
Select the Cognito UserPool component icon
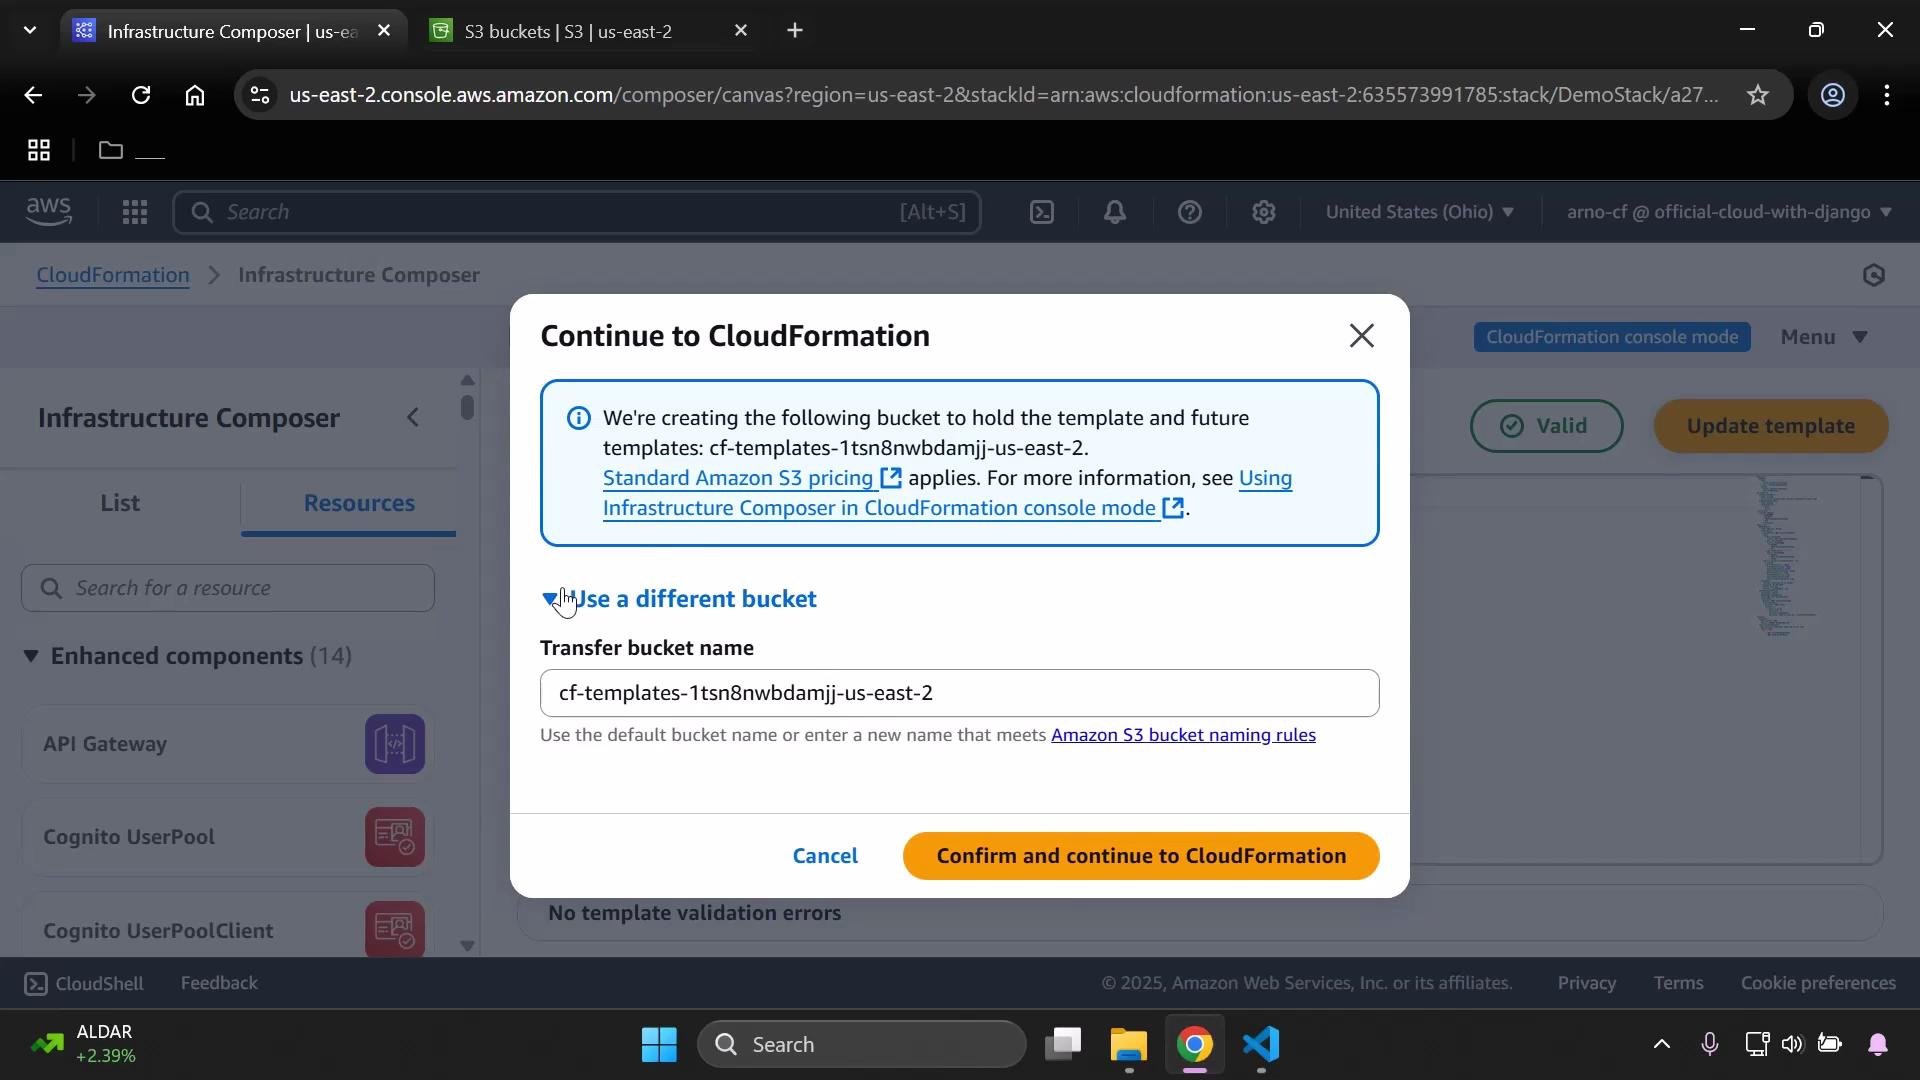pos(395,837)
